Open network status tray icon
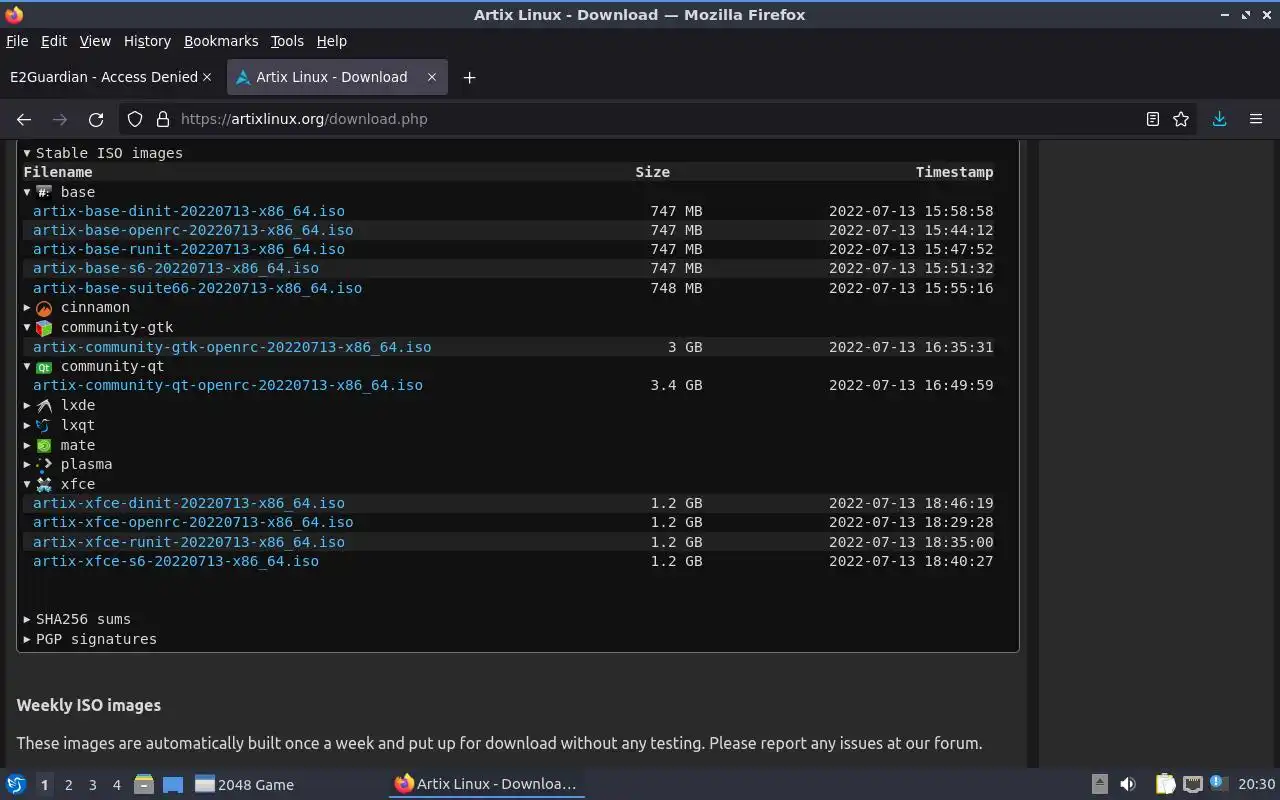Viewport: 1280px width, 800px height. (x=1192, y=784)
